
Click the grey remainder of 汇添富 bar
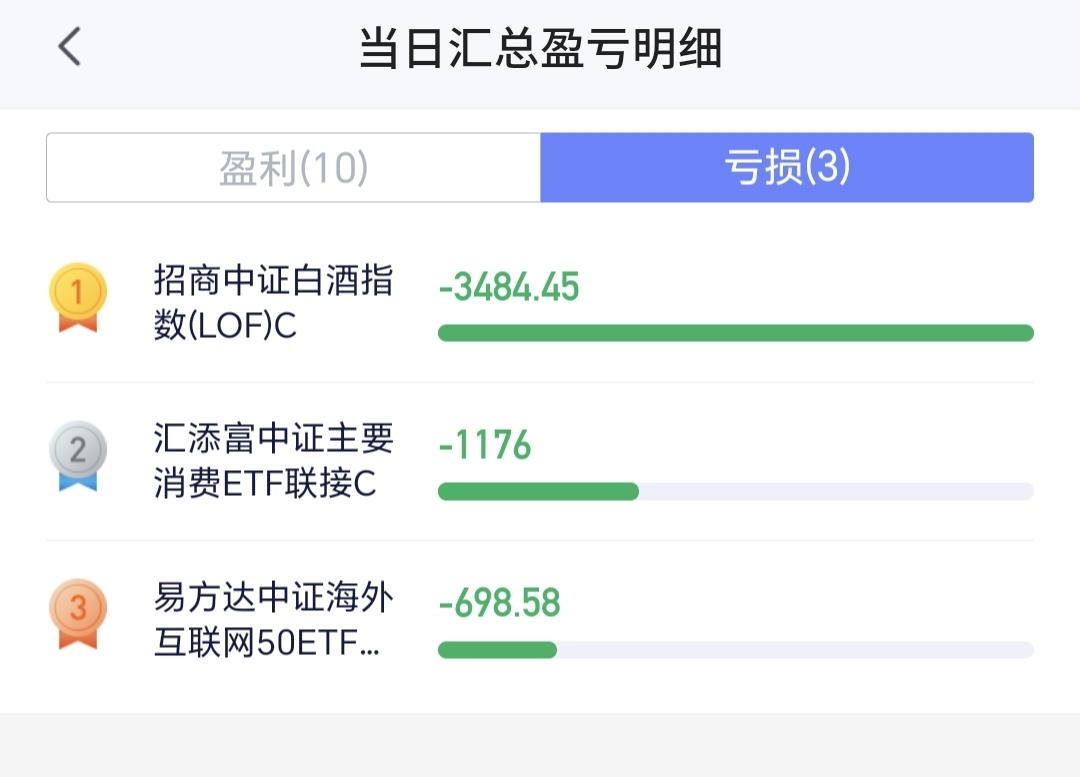coord(836,492)
